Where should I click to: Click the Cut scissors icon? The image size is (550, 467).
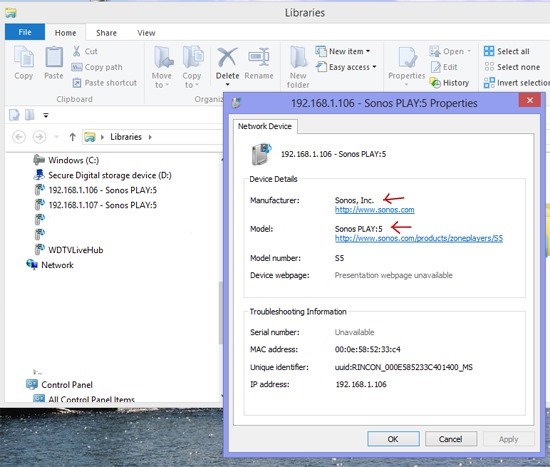(76, 51)
